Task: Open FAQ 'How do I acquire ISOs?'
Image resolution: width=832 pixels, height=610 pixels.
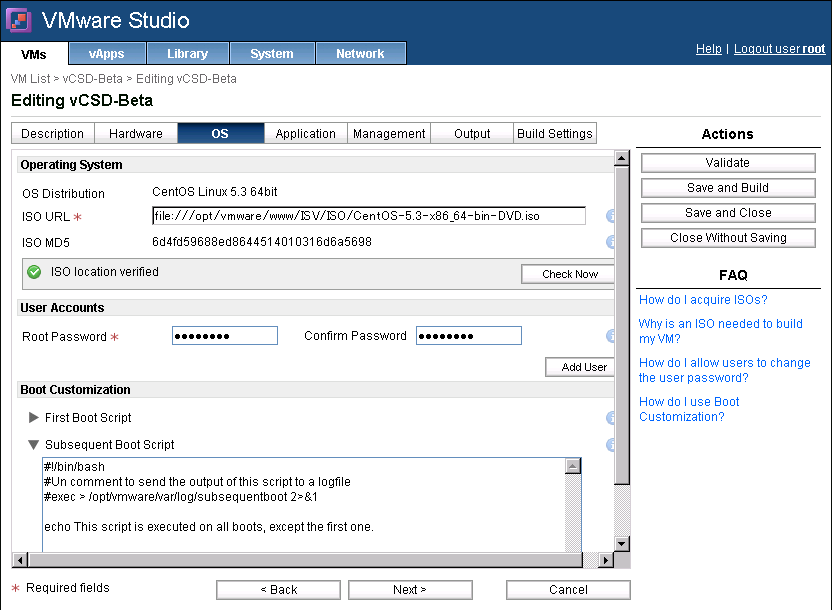Action: (x=703, y=300)
